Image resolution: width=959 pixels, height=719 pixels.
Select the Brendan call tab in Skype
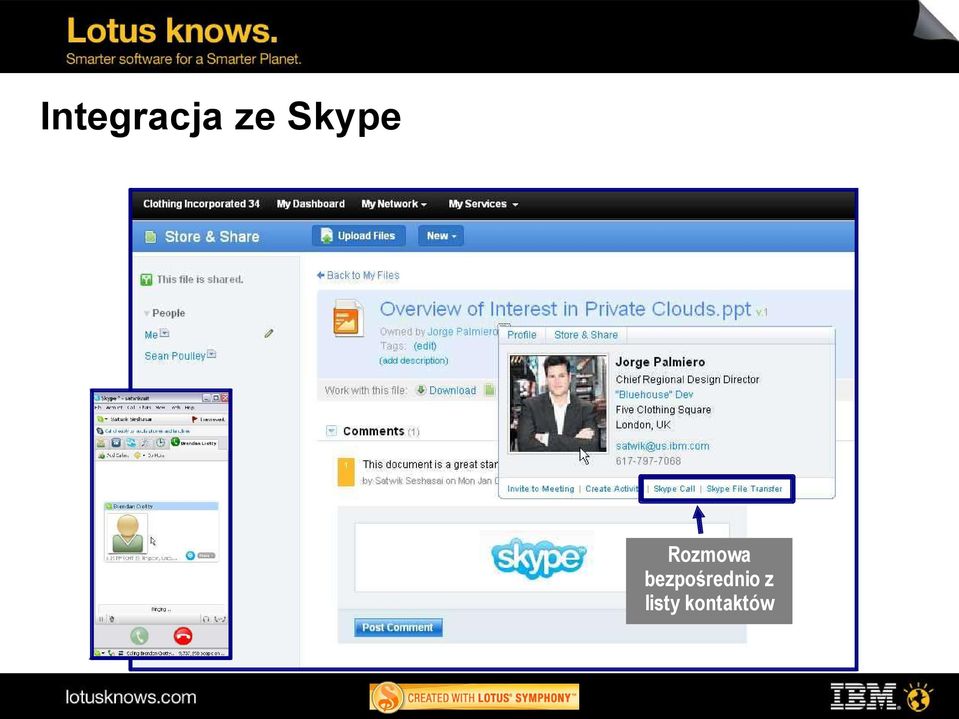click(x=194, y=443)
